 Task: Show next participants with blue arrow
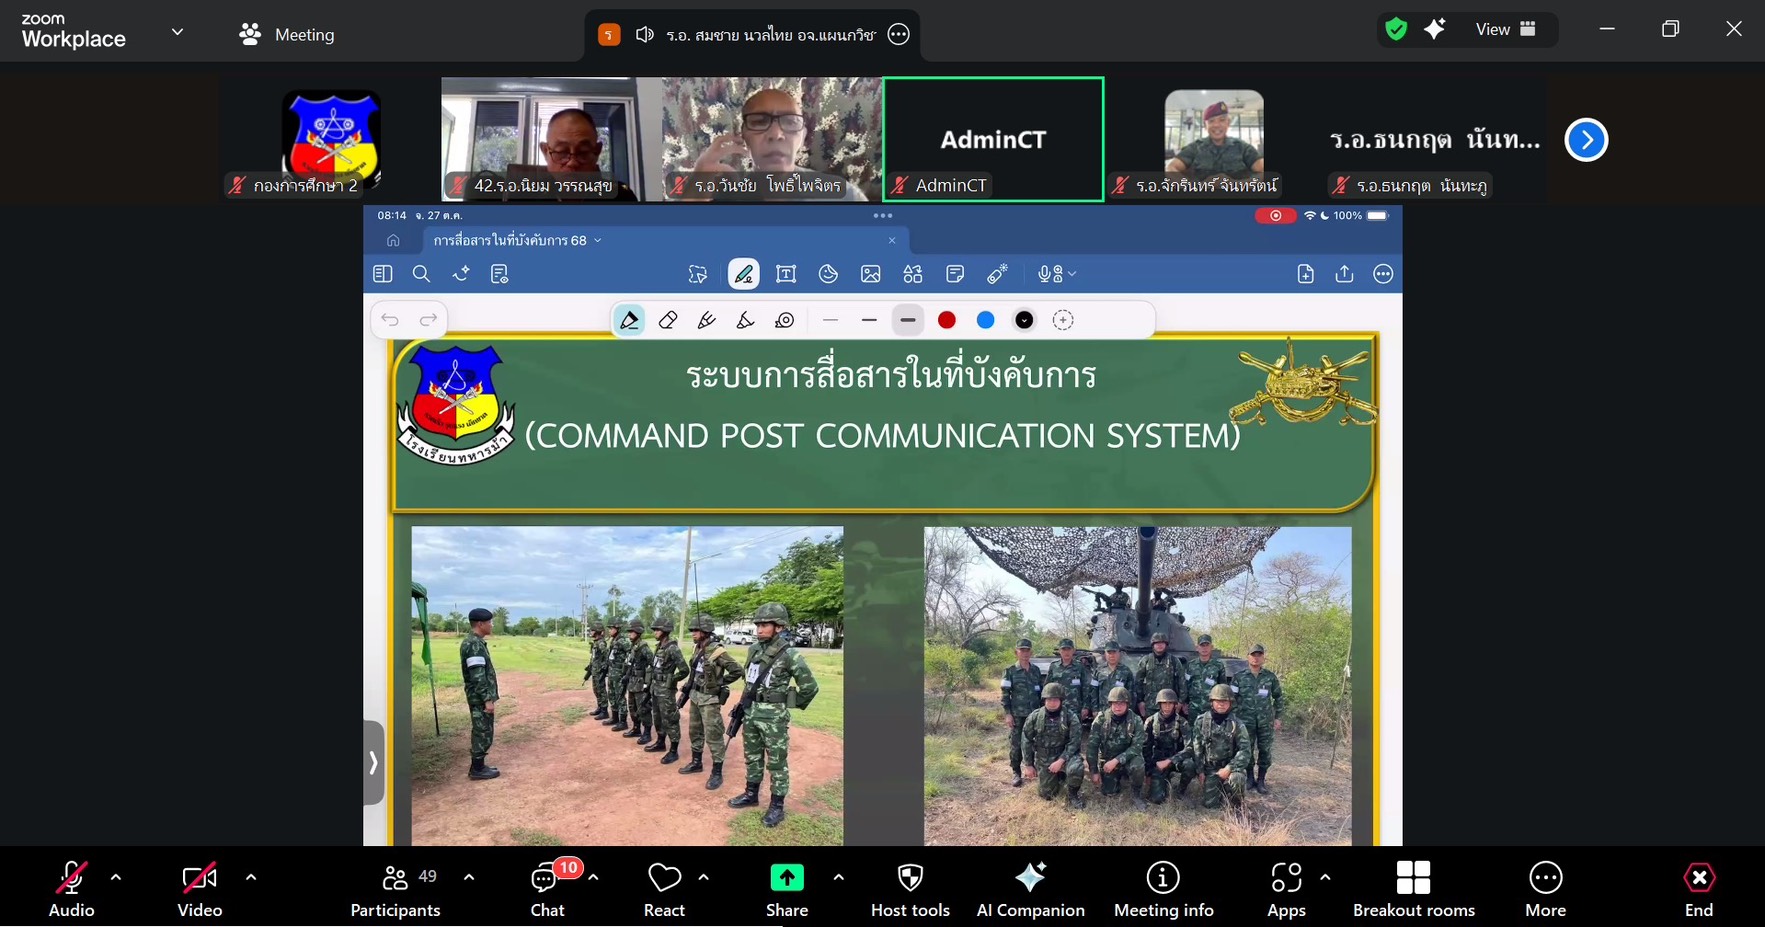[x=1586, y=140]
